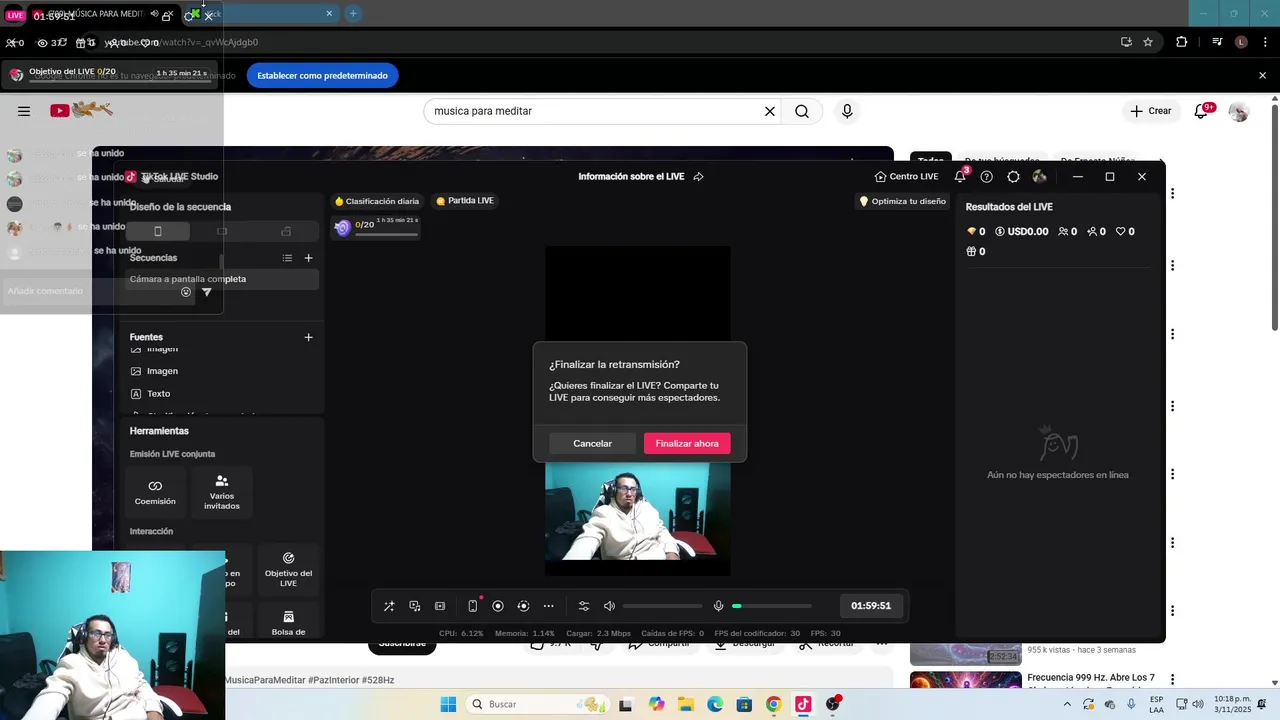Mute the desktop speaker audio
The width and height of the screenshot is (1280, 720).
[x=609, y=606]
